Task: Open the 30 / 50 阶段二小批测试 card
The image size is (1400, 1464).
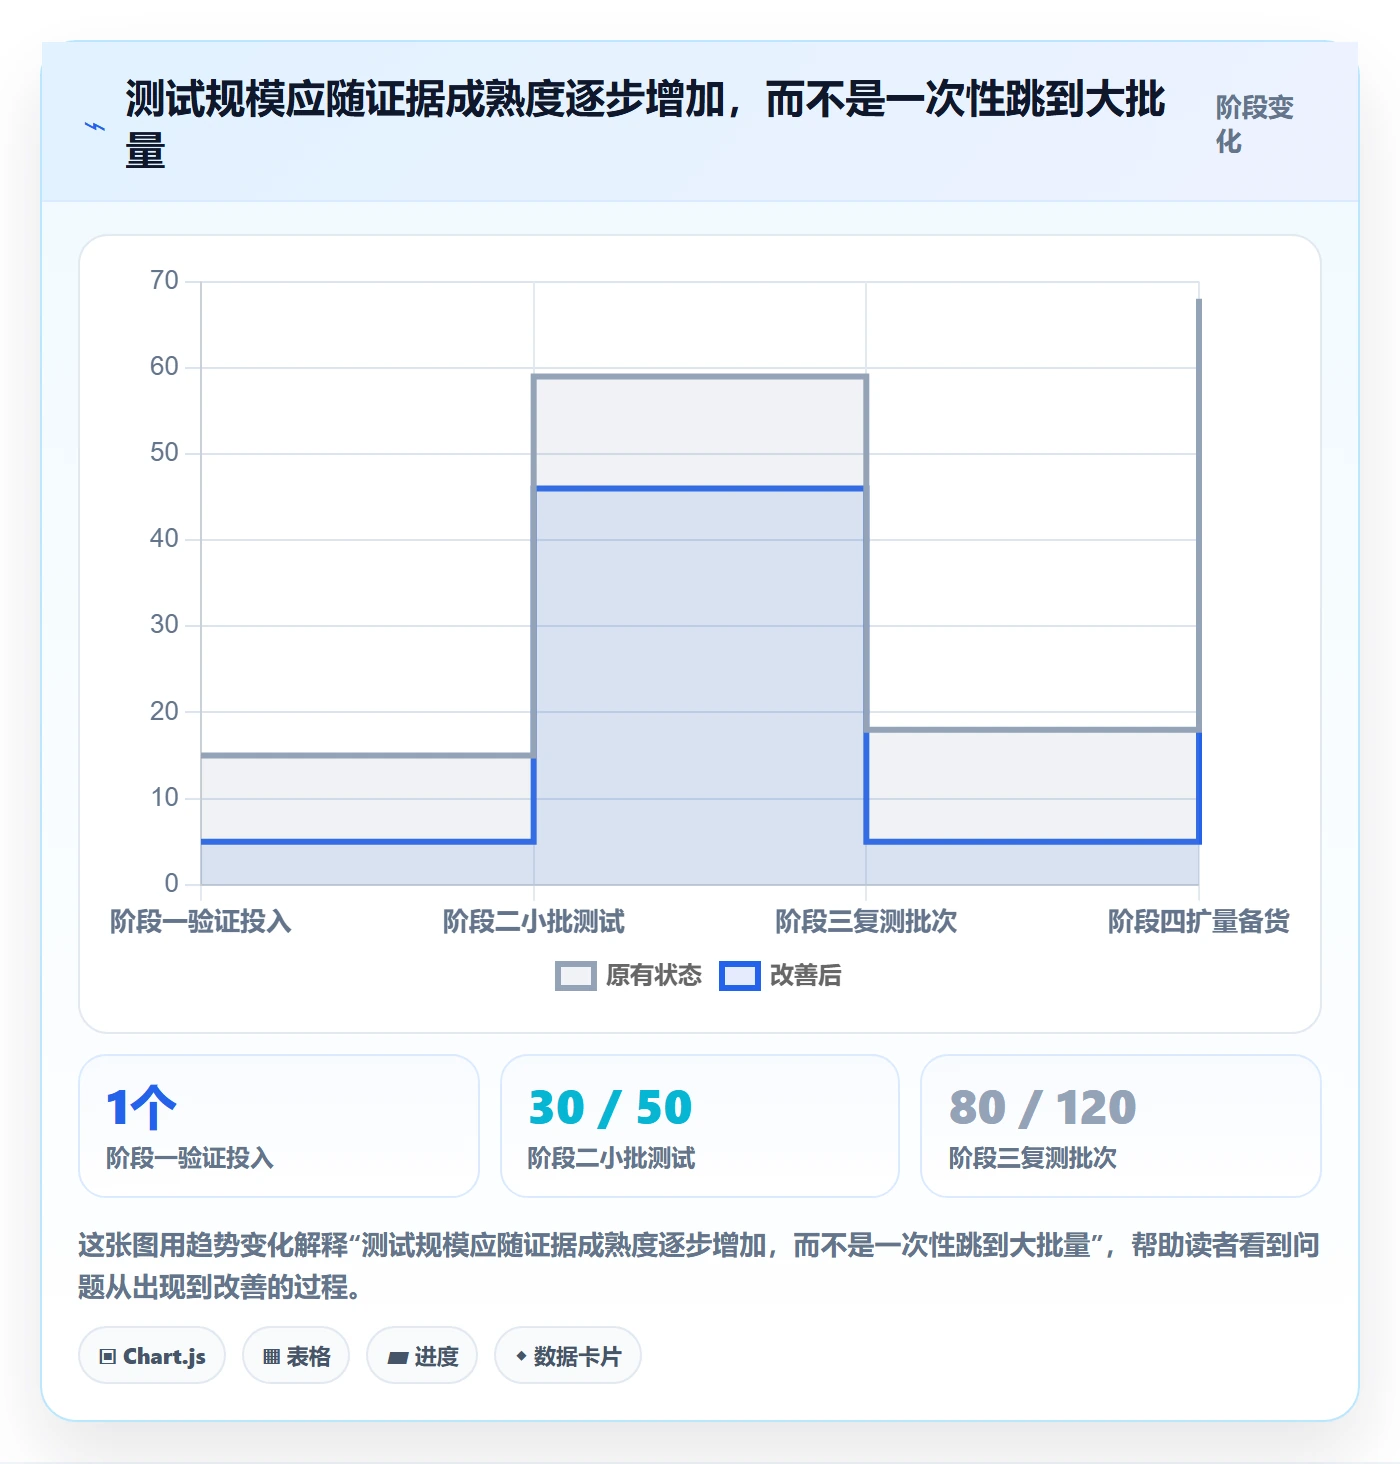Action: [x=700, y=1126]
